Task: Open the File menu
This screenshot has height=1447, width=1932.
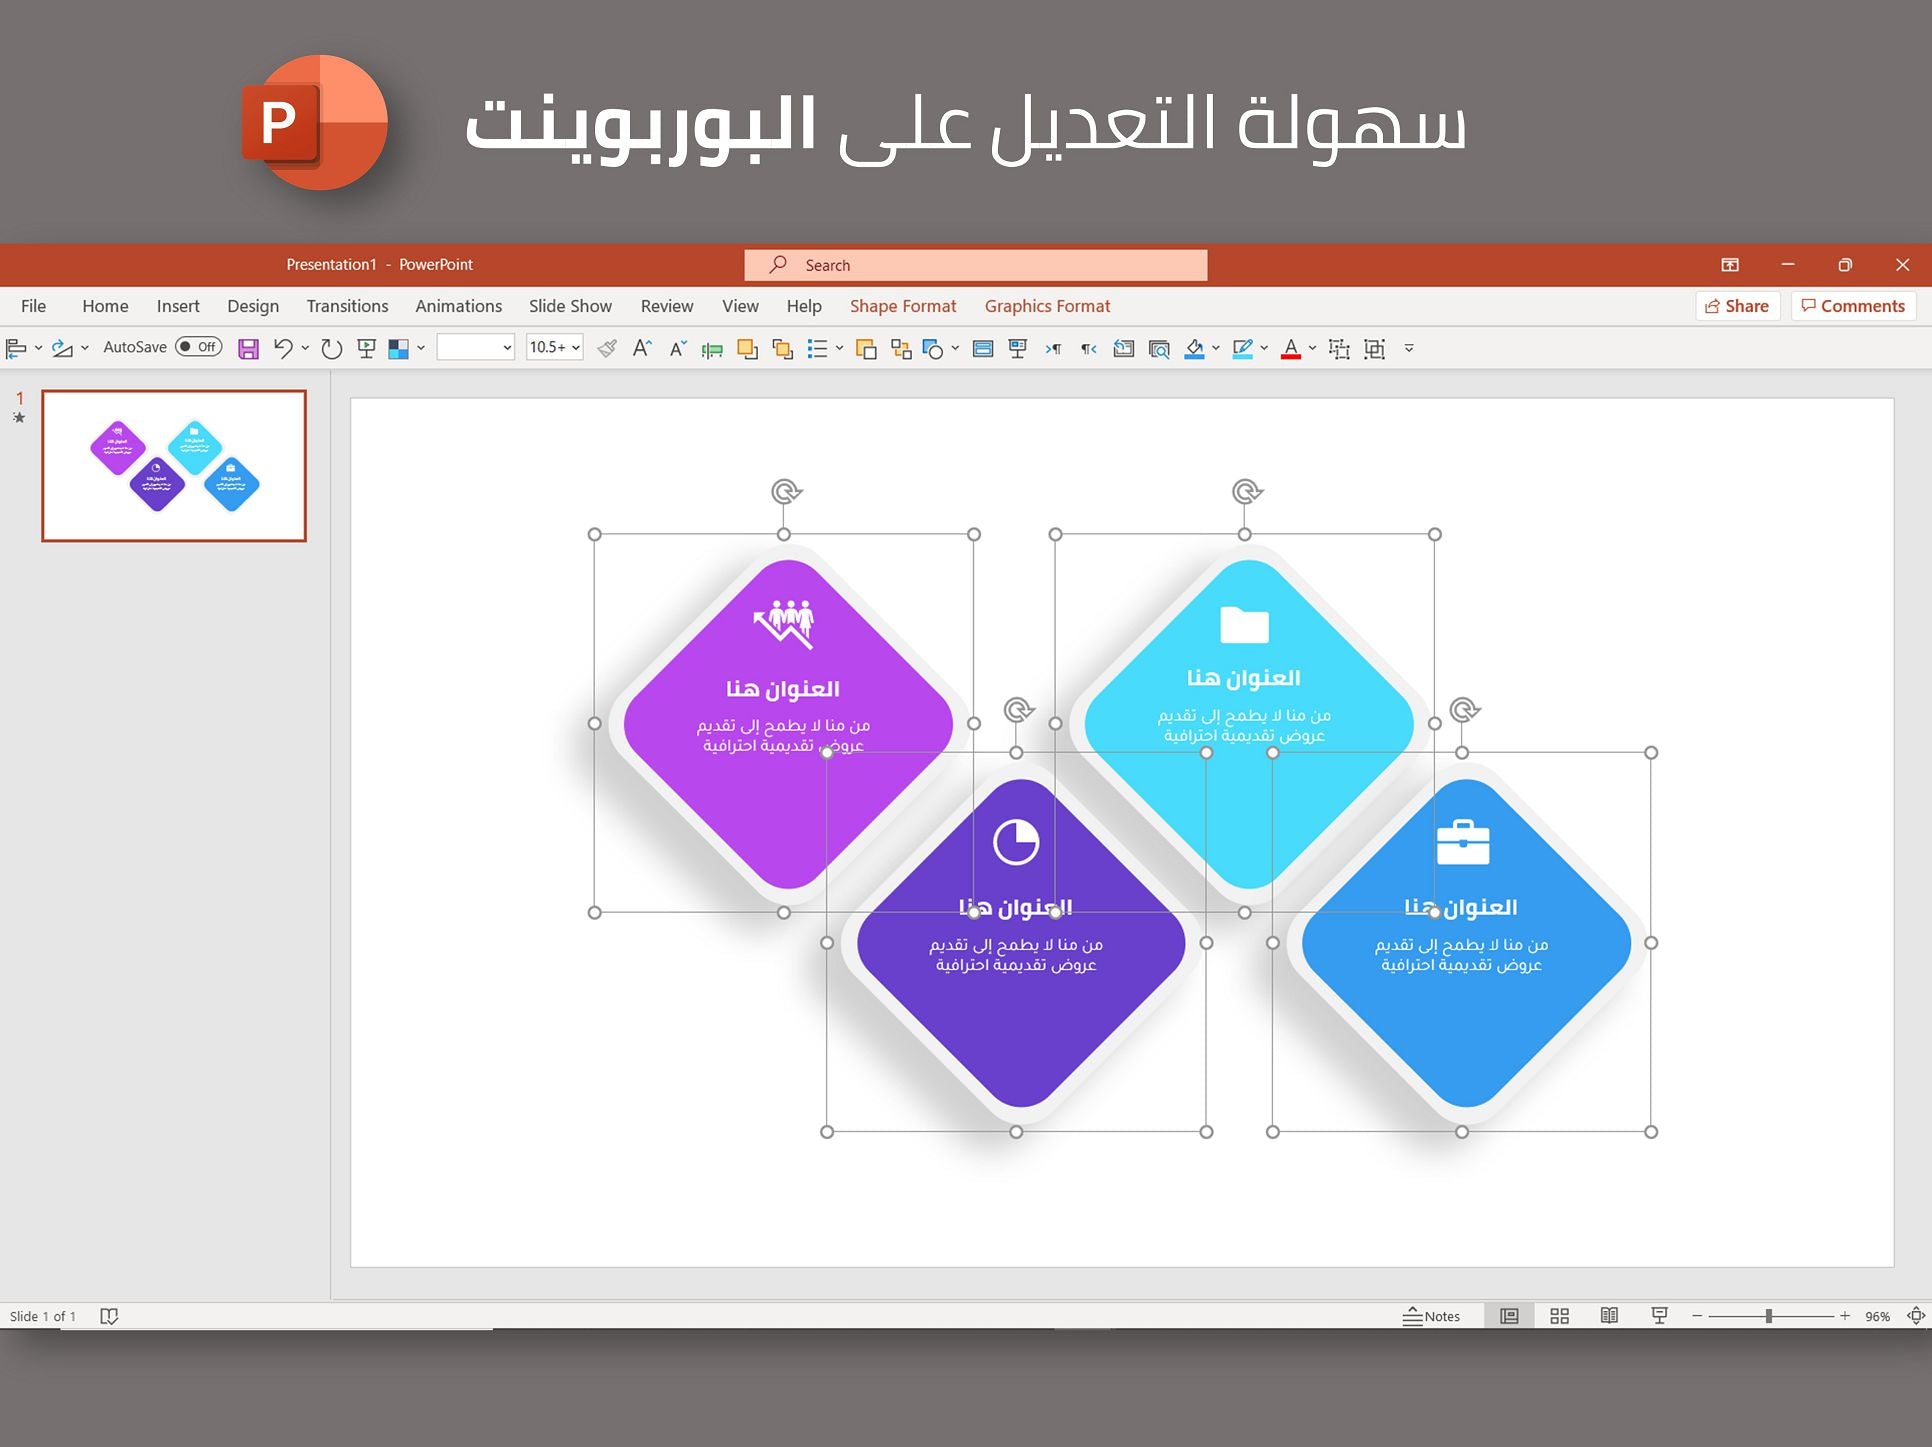Action: click(33, 306)
